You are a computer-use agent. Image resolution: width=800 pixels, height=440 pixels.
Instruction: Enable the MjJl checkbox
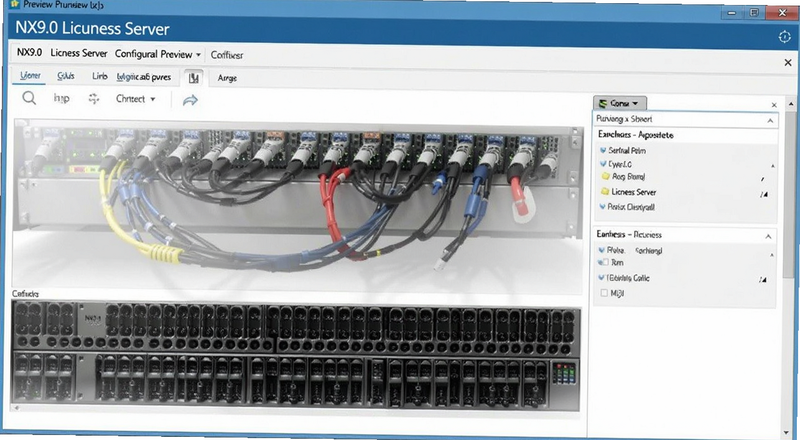point(604,293)
